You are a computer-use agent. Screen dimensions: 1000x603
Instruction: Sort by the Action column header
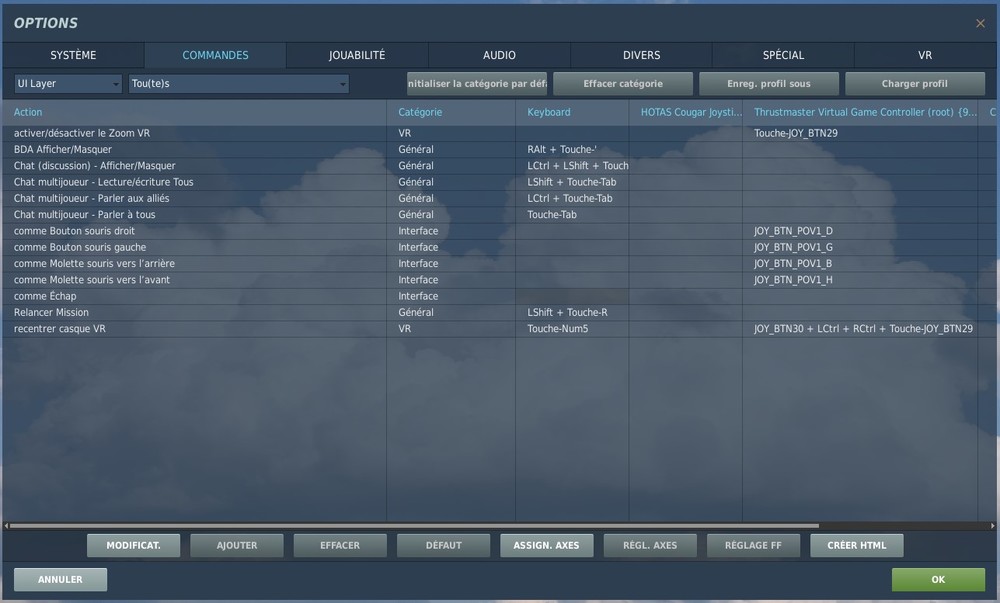pyautogui.click(x=194, y=112)
